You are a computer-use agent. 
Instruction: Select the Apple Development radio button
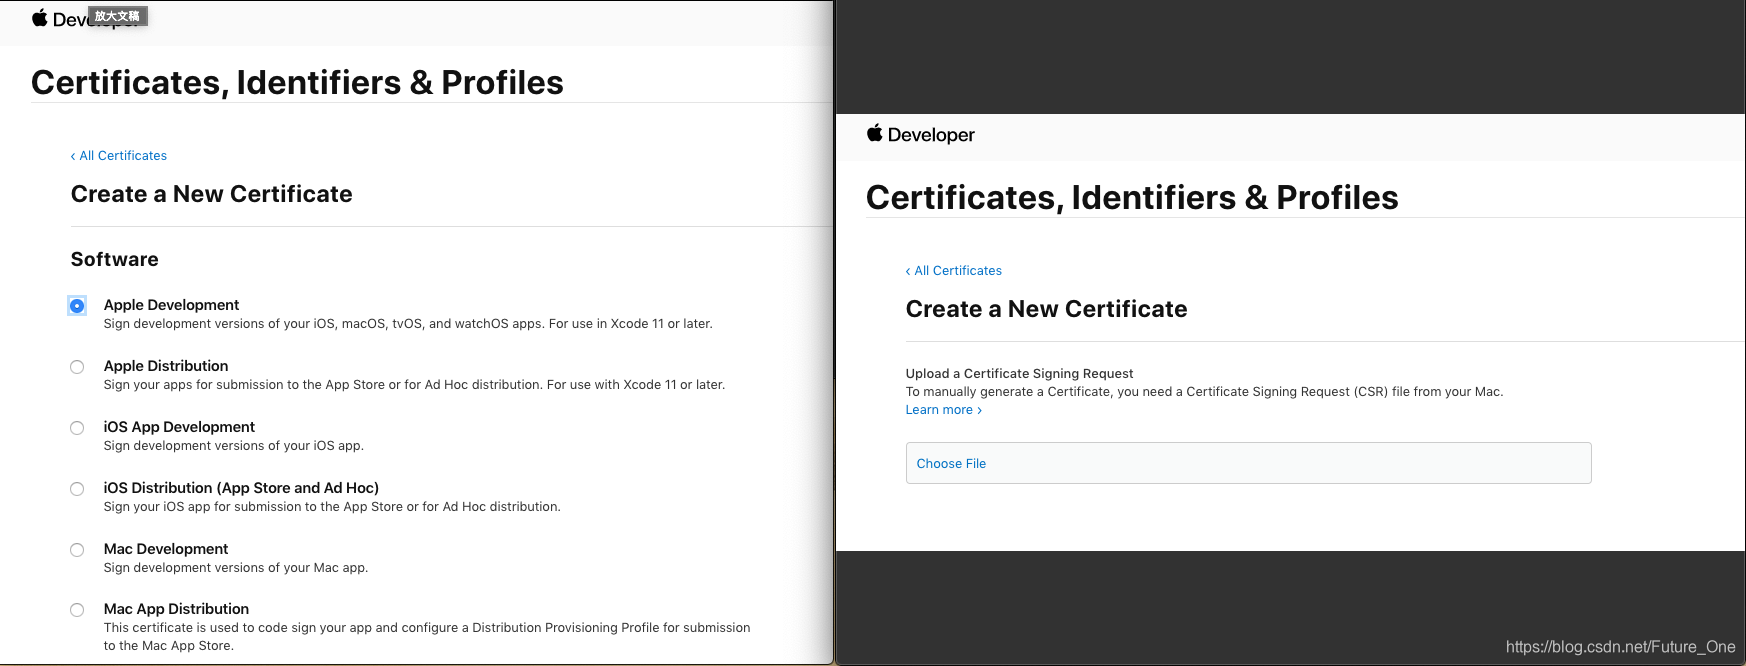77,306
